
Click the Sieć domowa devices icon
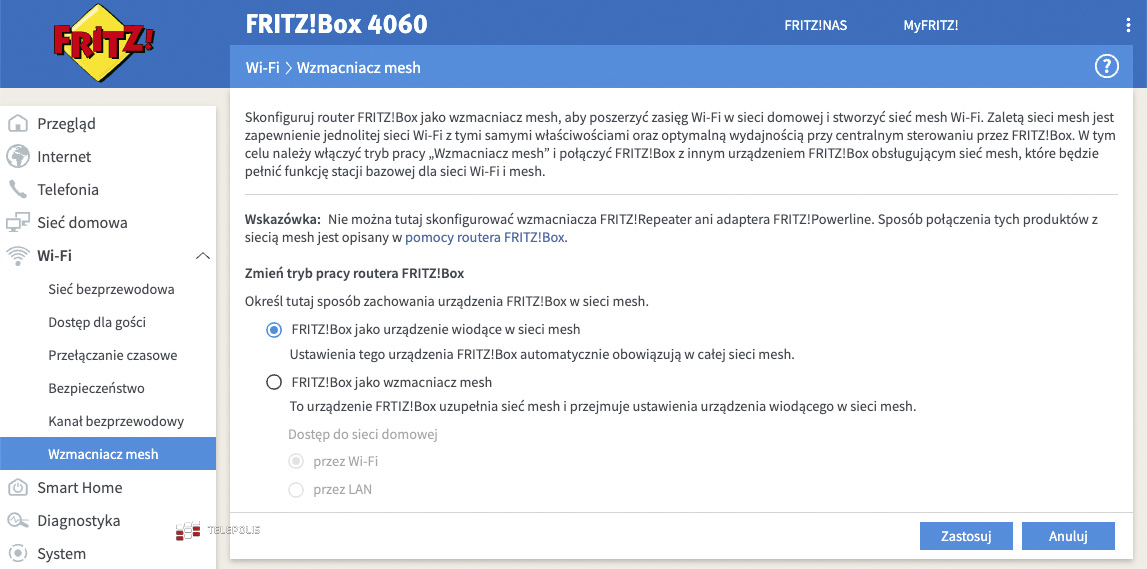tap(18, 223)
